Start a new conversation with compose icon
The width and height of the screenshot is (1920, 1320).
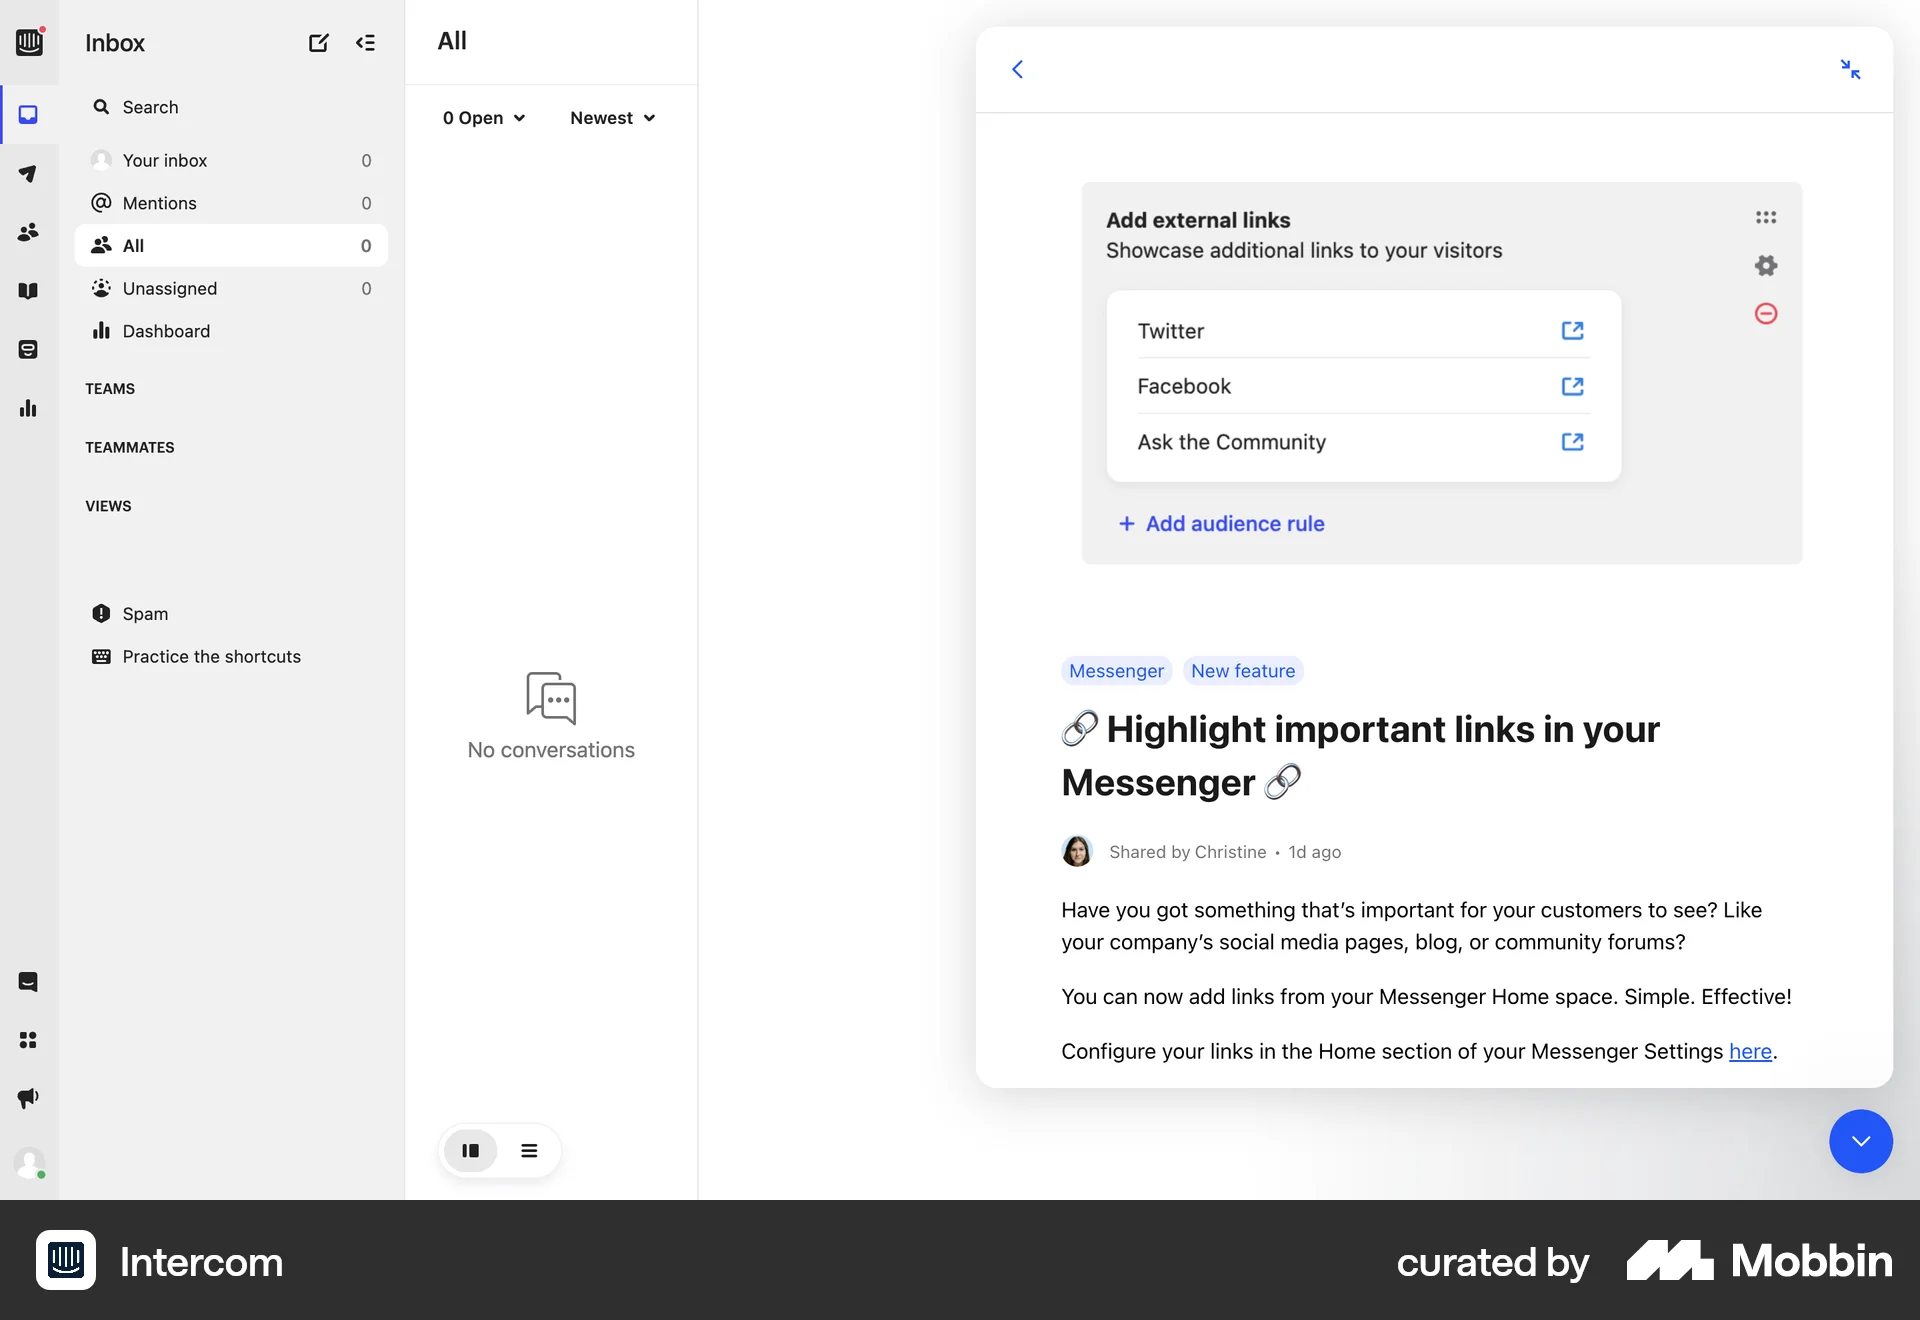[318, 43]
